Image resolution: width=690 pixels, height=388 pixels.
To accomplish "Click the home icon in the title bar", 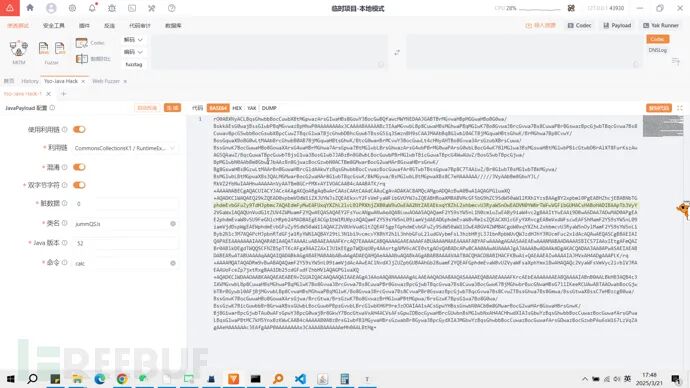I will pos(30,7).
